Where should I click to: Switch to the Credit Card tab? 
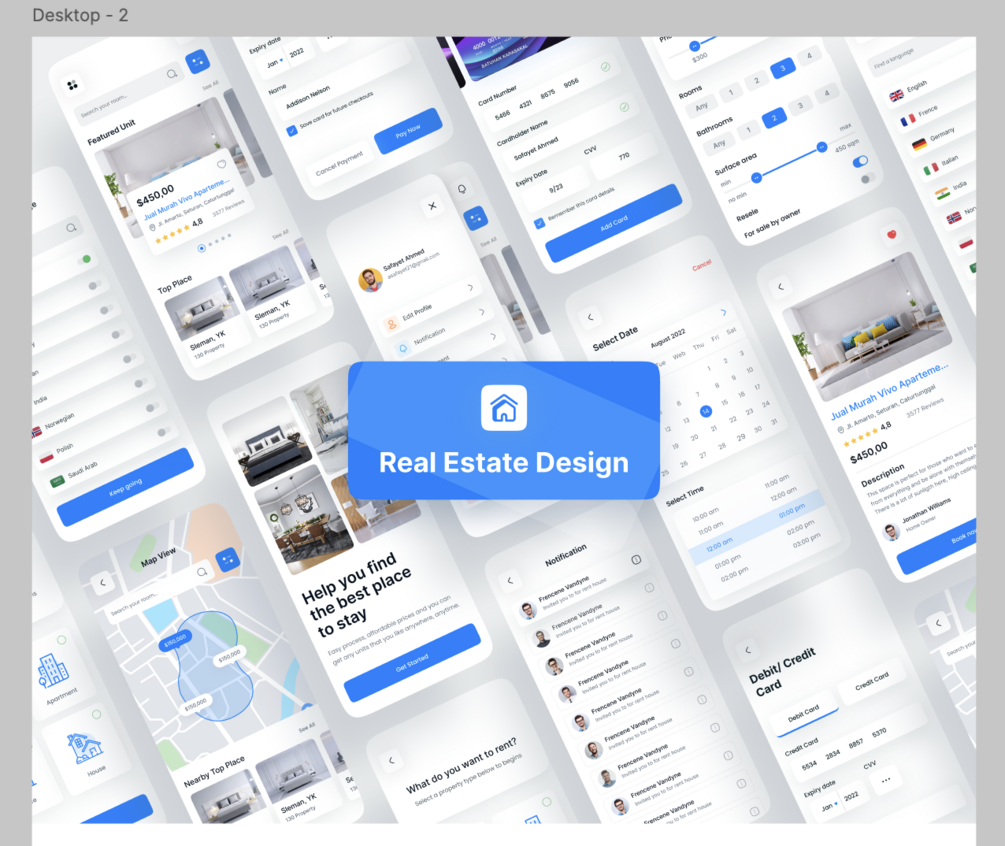click(872, 681)
